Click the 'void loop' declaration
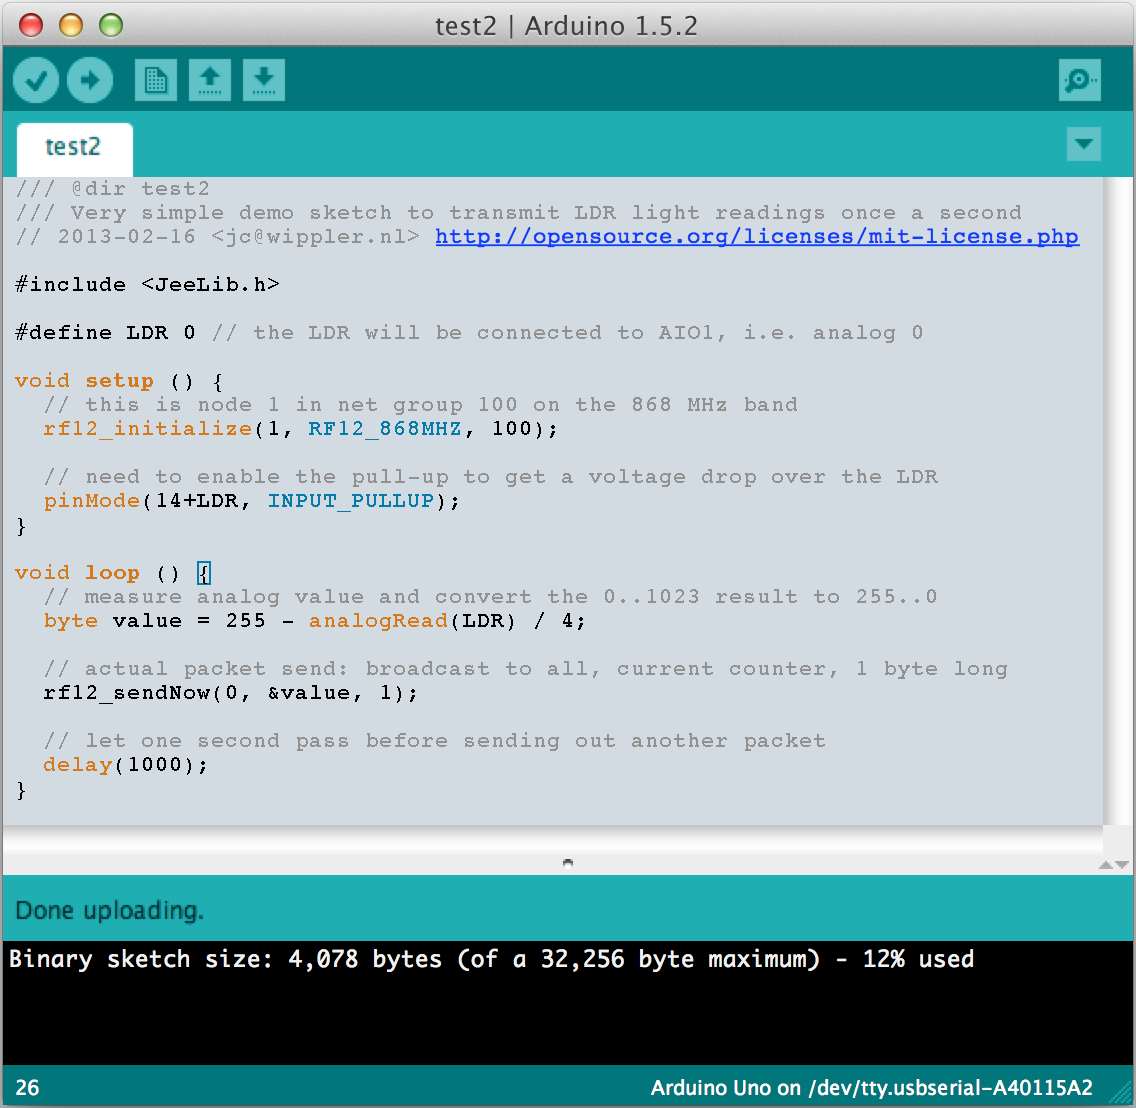Image resolution: width=1136 pixels, height=1108 pixels. click(x=77, y=572)
